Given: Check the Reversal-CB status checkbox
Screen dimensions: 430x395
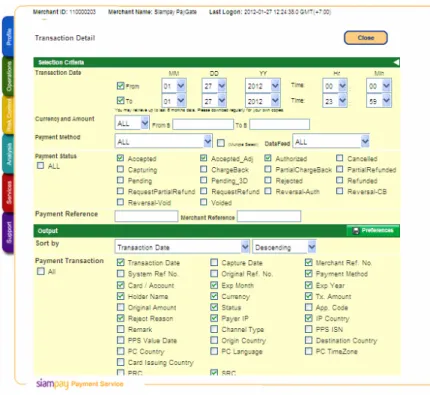Looking at the screenshot, I should pyautogui.click(x=339, y=191).
